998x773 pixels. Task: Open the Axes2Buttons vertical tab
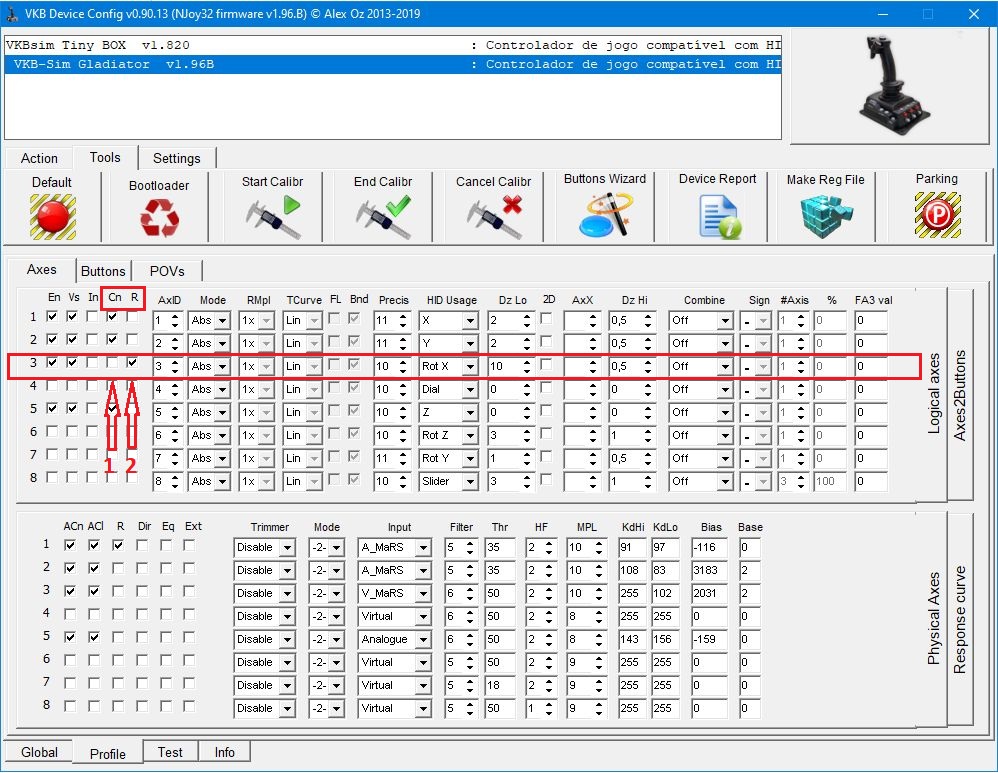[x=960, y=395]
